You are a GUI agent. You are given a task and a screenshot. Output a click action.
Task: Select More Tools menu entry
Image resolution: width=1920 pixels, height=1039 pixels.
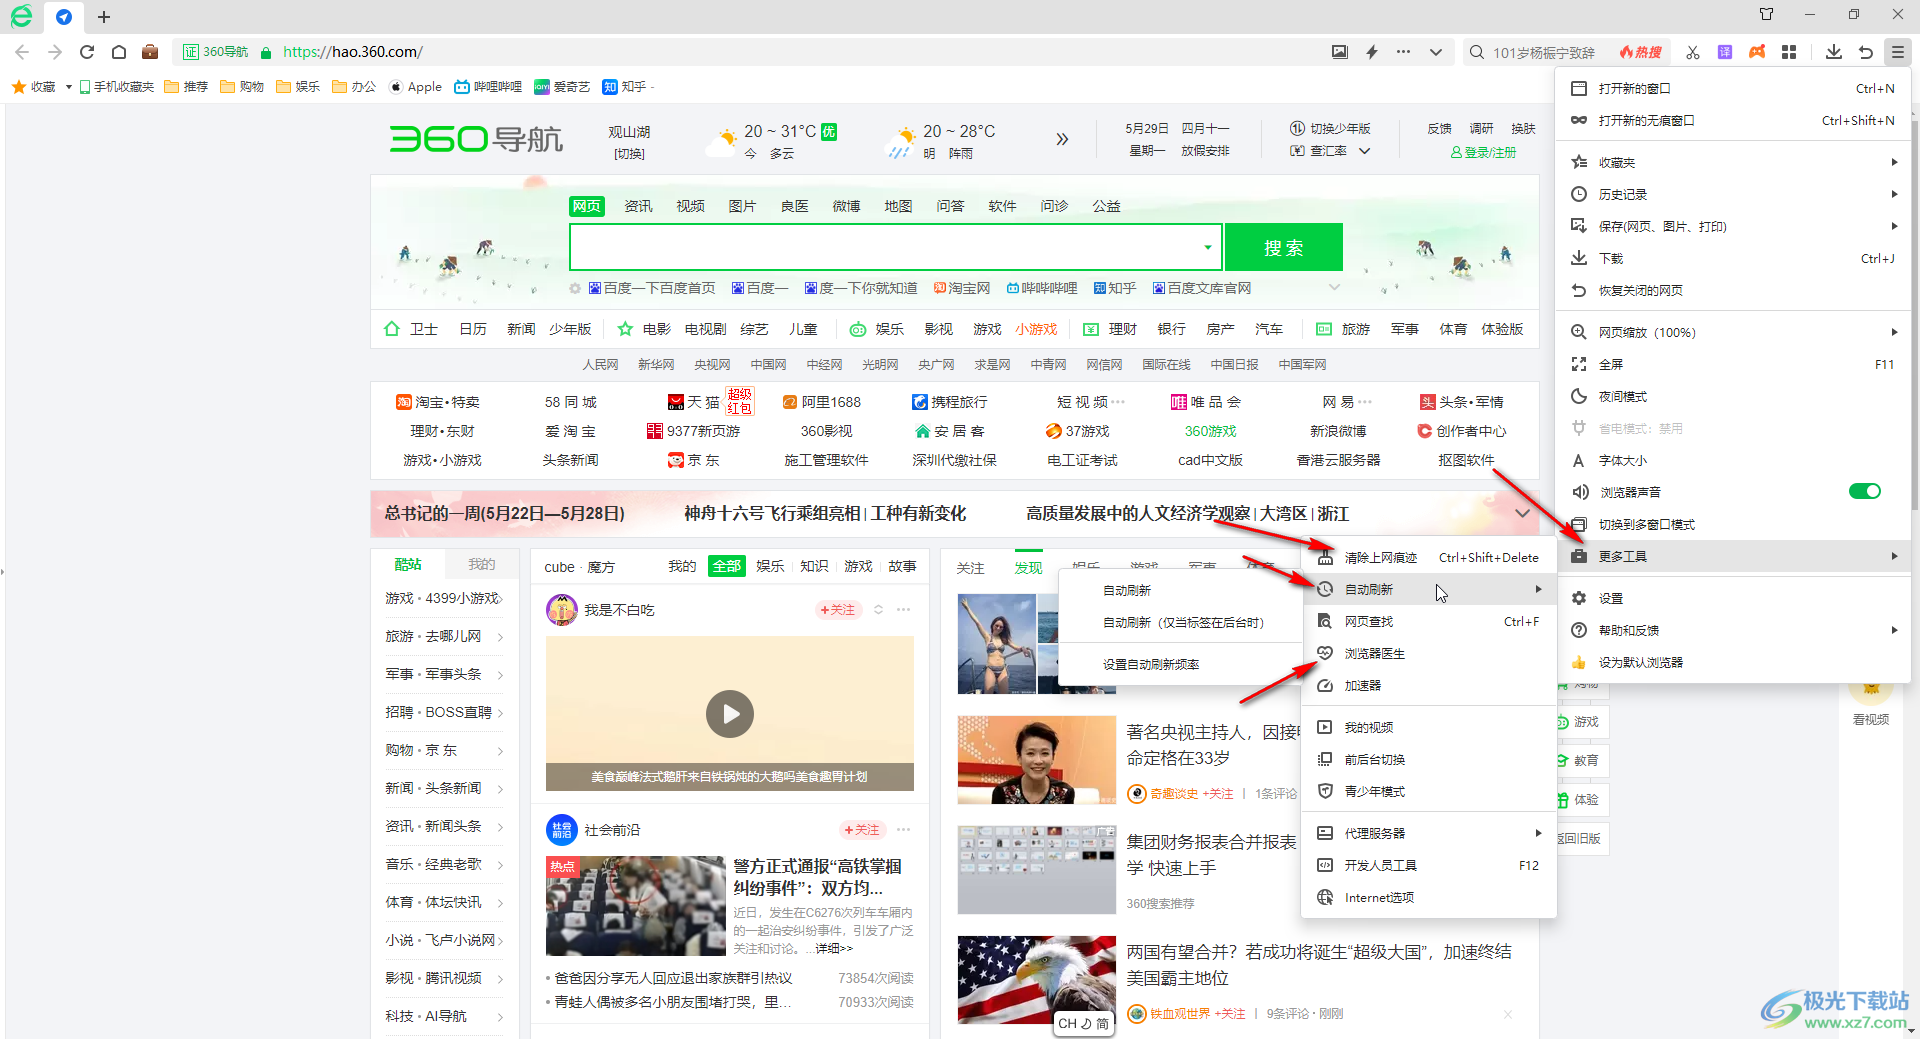click(1733, 556)
